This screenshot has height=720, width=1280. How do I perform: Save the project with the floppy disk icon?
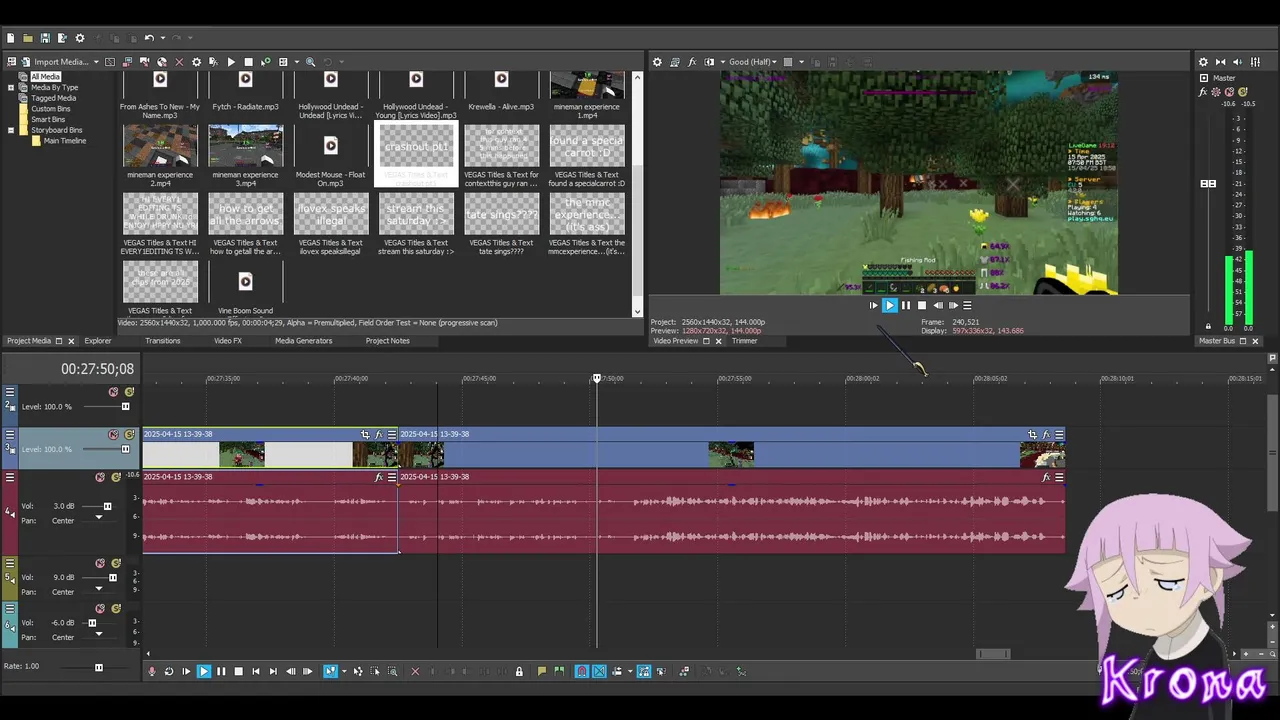pyautogui.click(x=45, y=38)
